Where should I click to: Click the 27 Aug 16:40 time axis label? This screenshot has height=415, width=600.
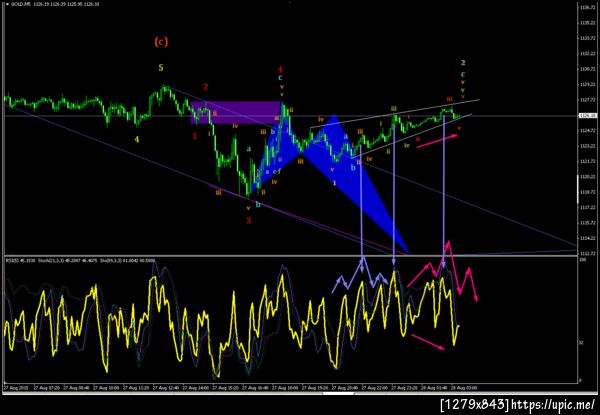(255, 387)
